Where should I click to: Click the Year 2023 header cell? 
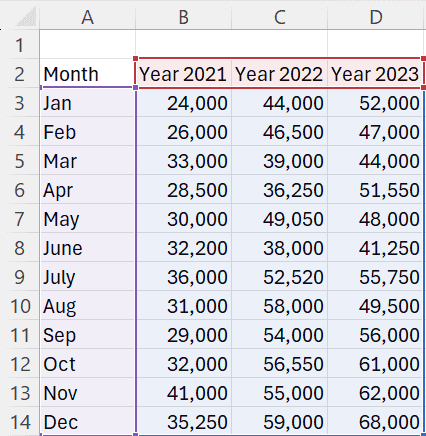(x=376, y=74)
